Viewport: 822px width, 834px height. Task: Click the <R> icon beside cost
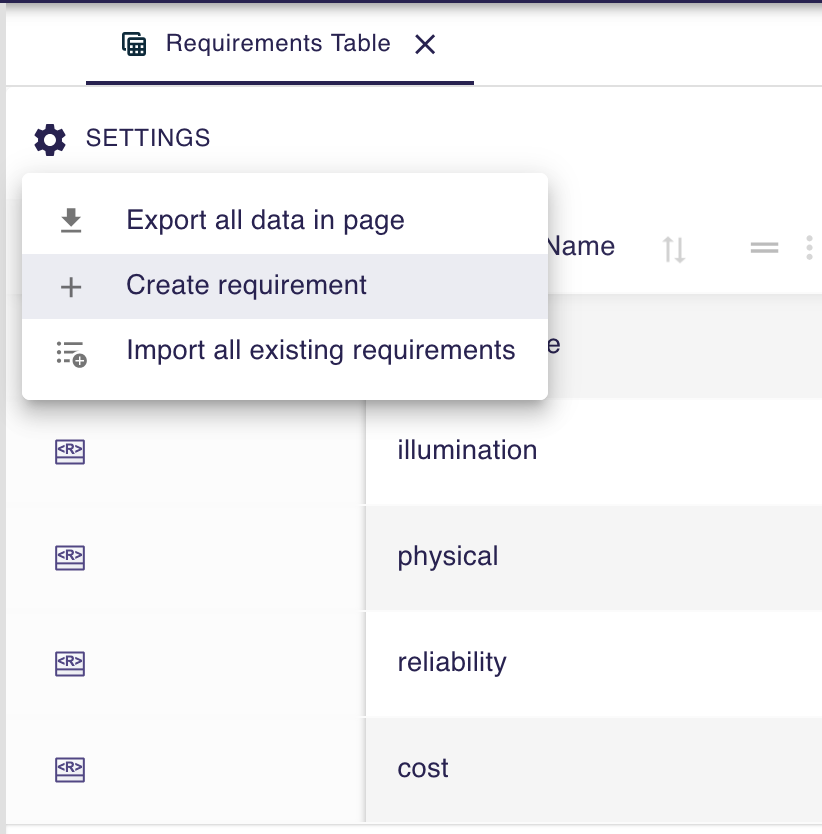tap(69, 770)
